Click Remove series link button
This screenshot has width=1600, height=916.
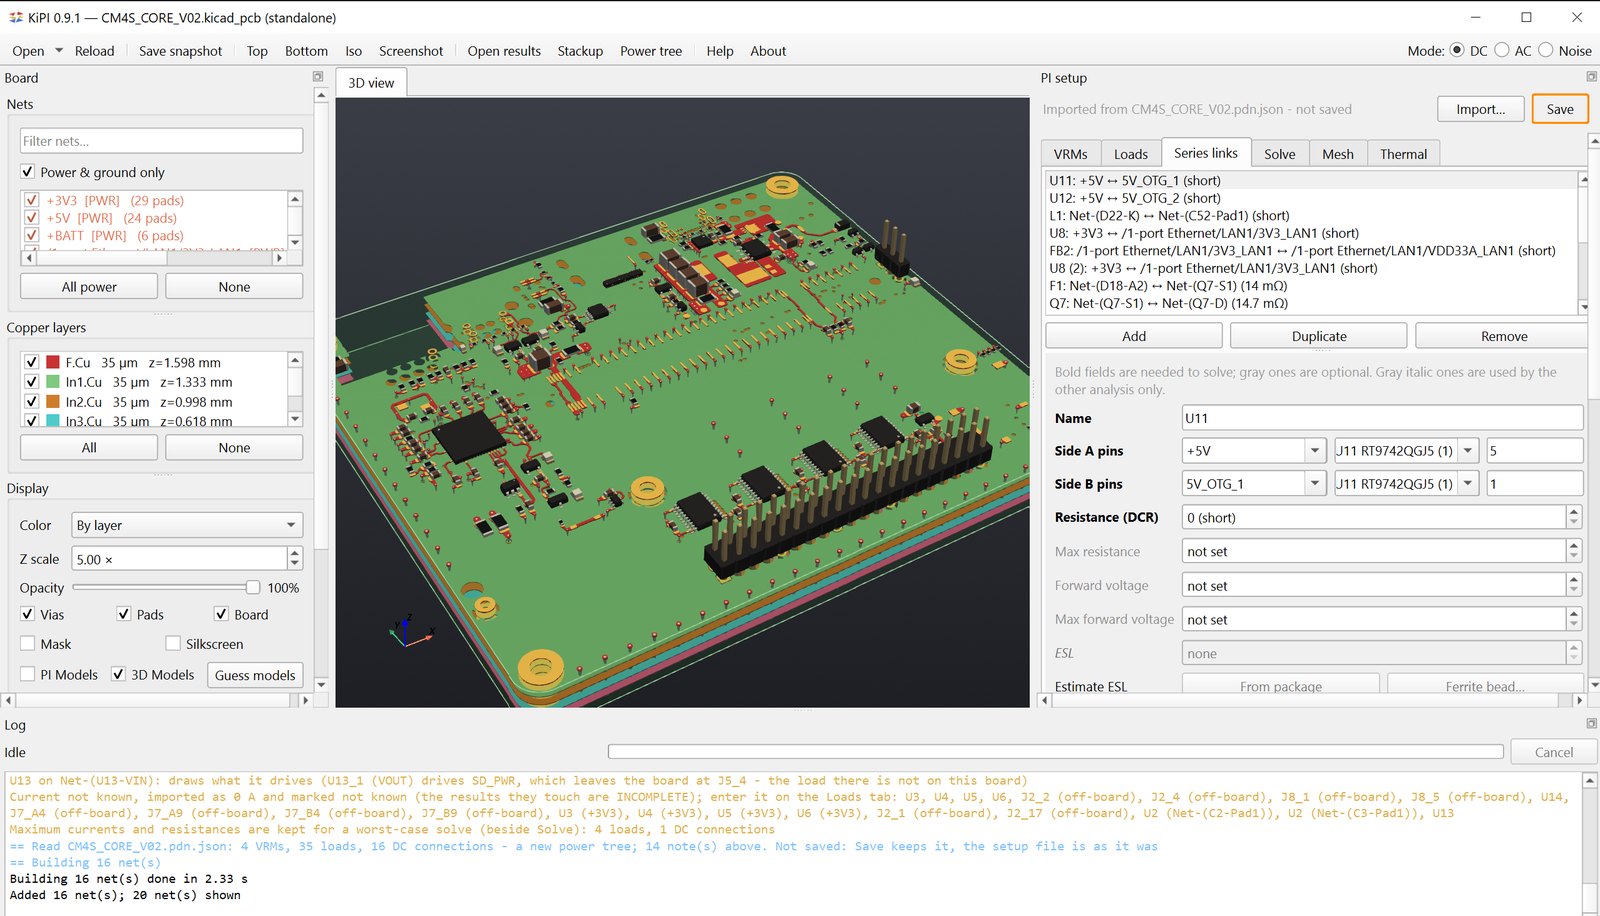coord(1503,336)
